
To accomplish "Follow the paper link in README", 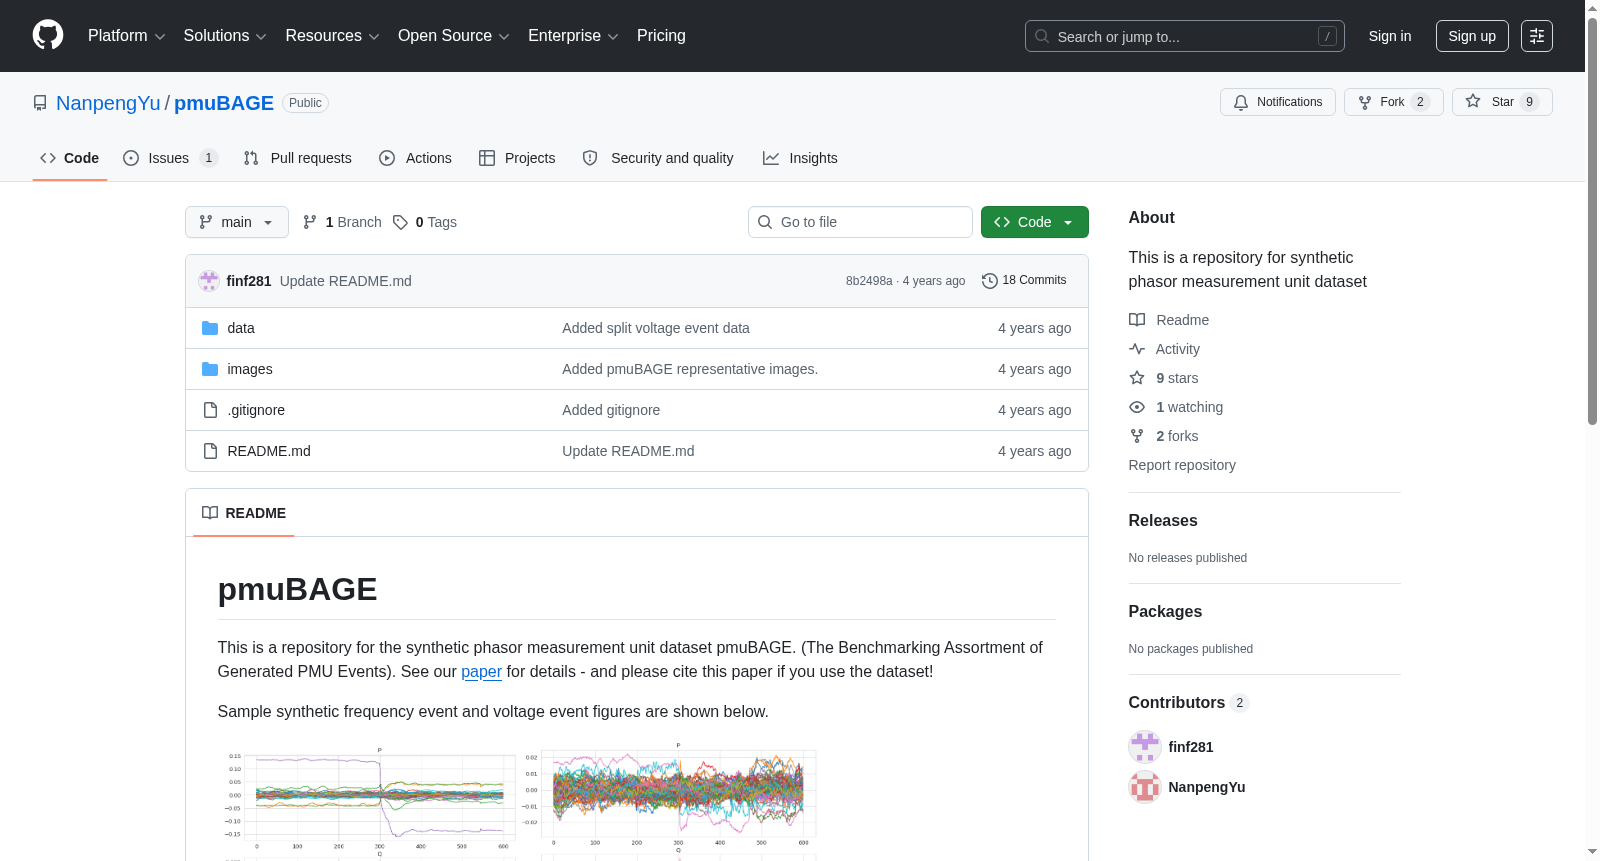I will pos(481,672).
